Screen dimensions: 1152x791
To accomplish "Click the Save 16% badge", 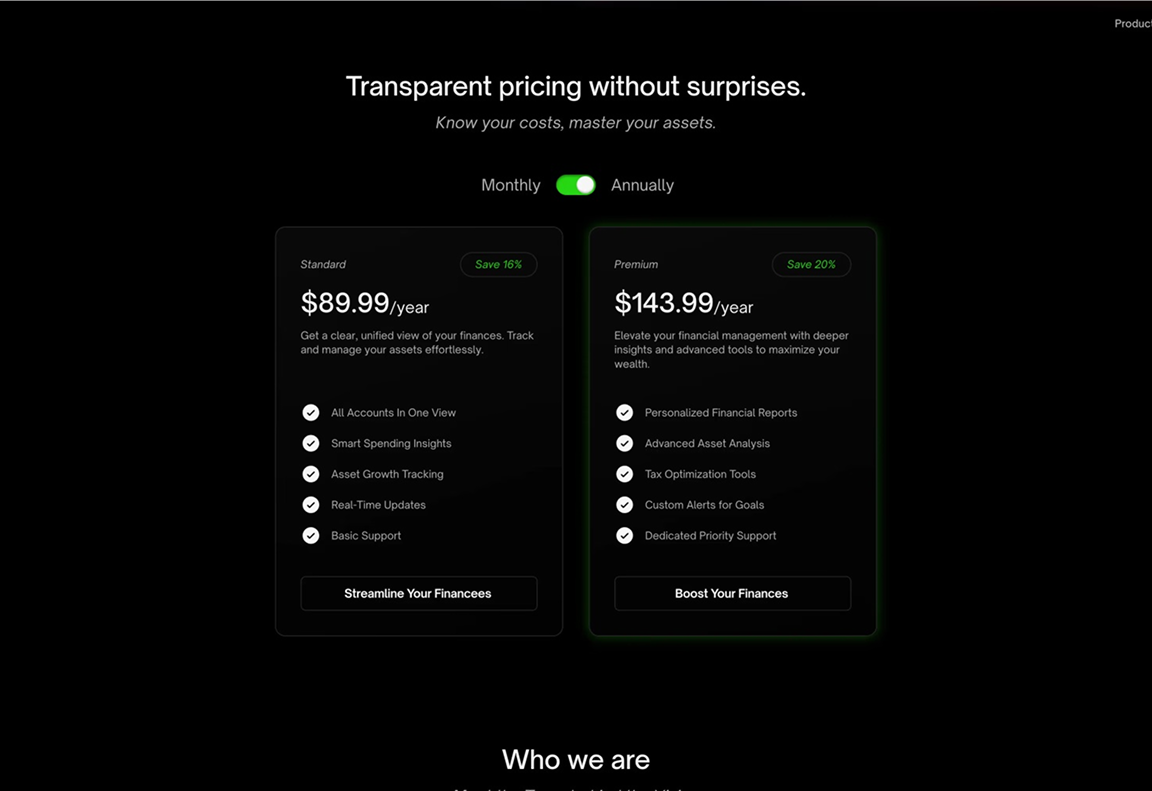I will click(x=498, y=265).
